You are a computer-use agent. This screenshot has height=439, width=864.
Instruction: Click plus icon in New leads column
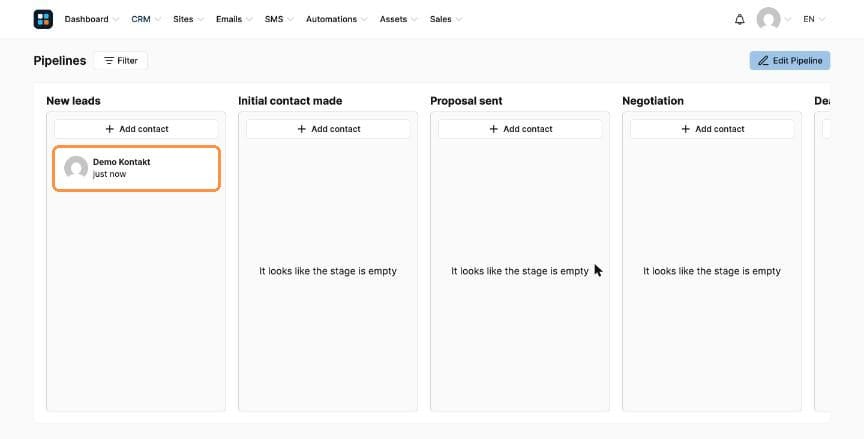tap(110, 129)
